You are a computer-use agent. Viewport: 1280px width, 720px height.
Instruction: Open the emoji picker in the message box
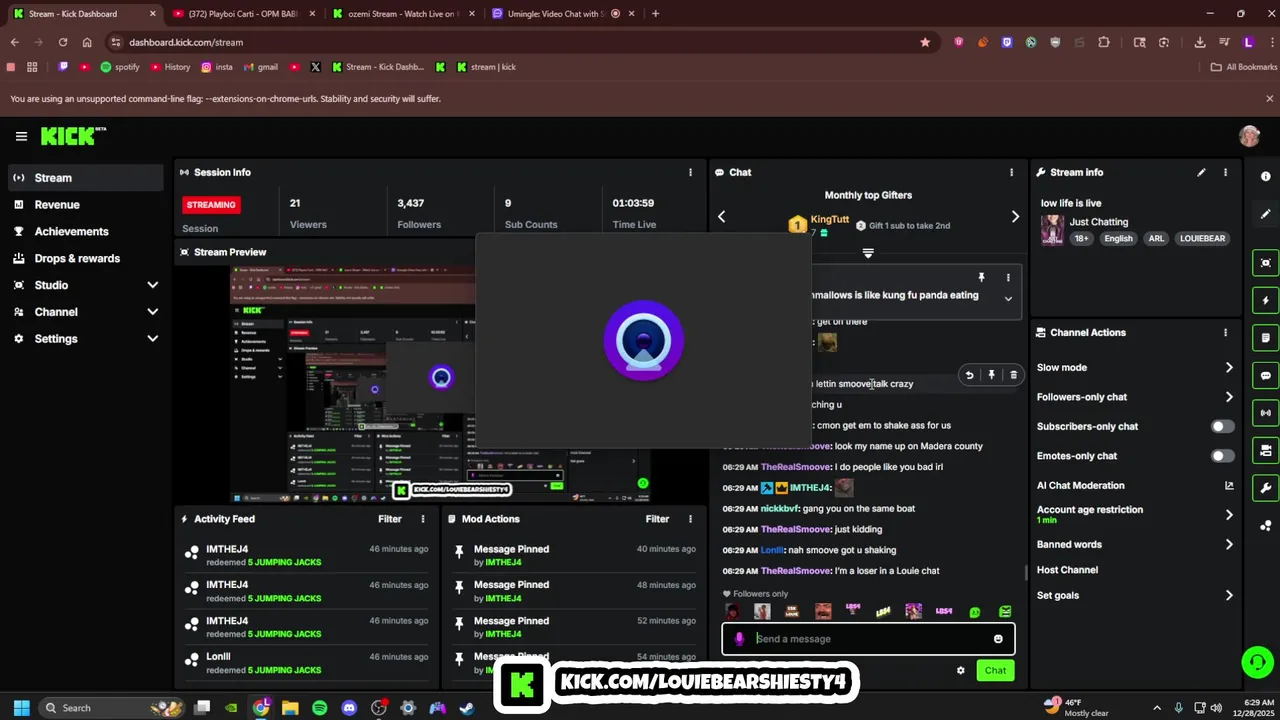pos(998,639)
